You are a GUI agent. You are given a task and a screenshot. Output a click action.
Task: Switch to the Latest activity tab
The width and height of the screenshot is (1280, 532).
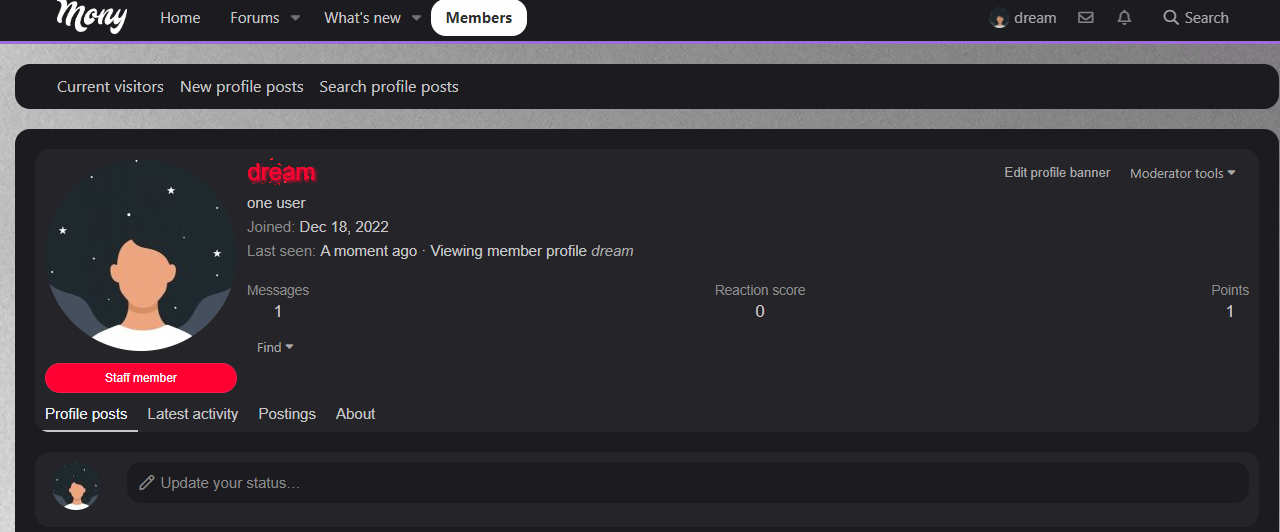coord(193,414)
